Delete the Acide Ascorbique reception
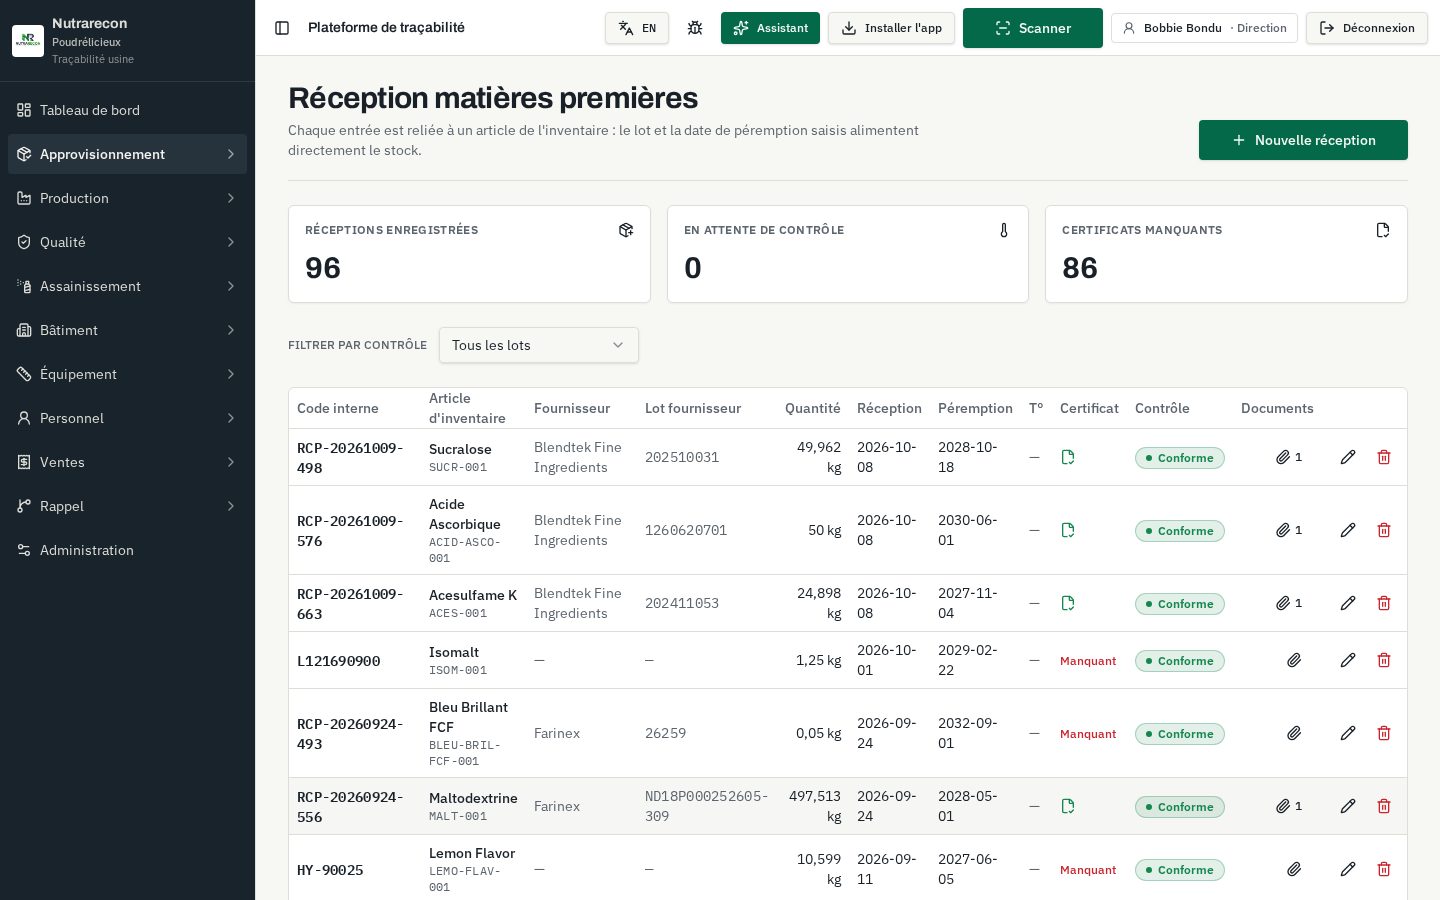Image resolution: width=1440 pixels, height=900 pixels. pyautogui.click(x=1384, y=530)
